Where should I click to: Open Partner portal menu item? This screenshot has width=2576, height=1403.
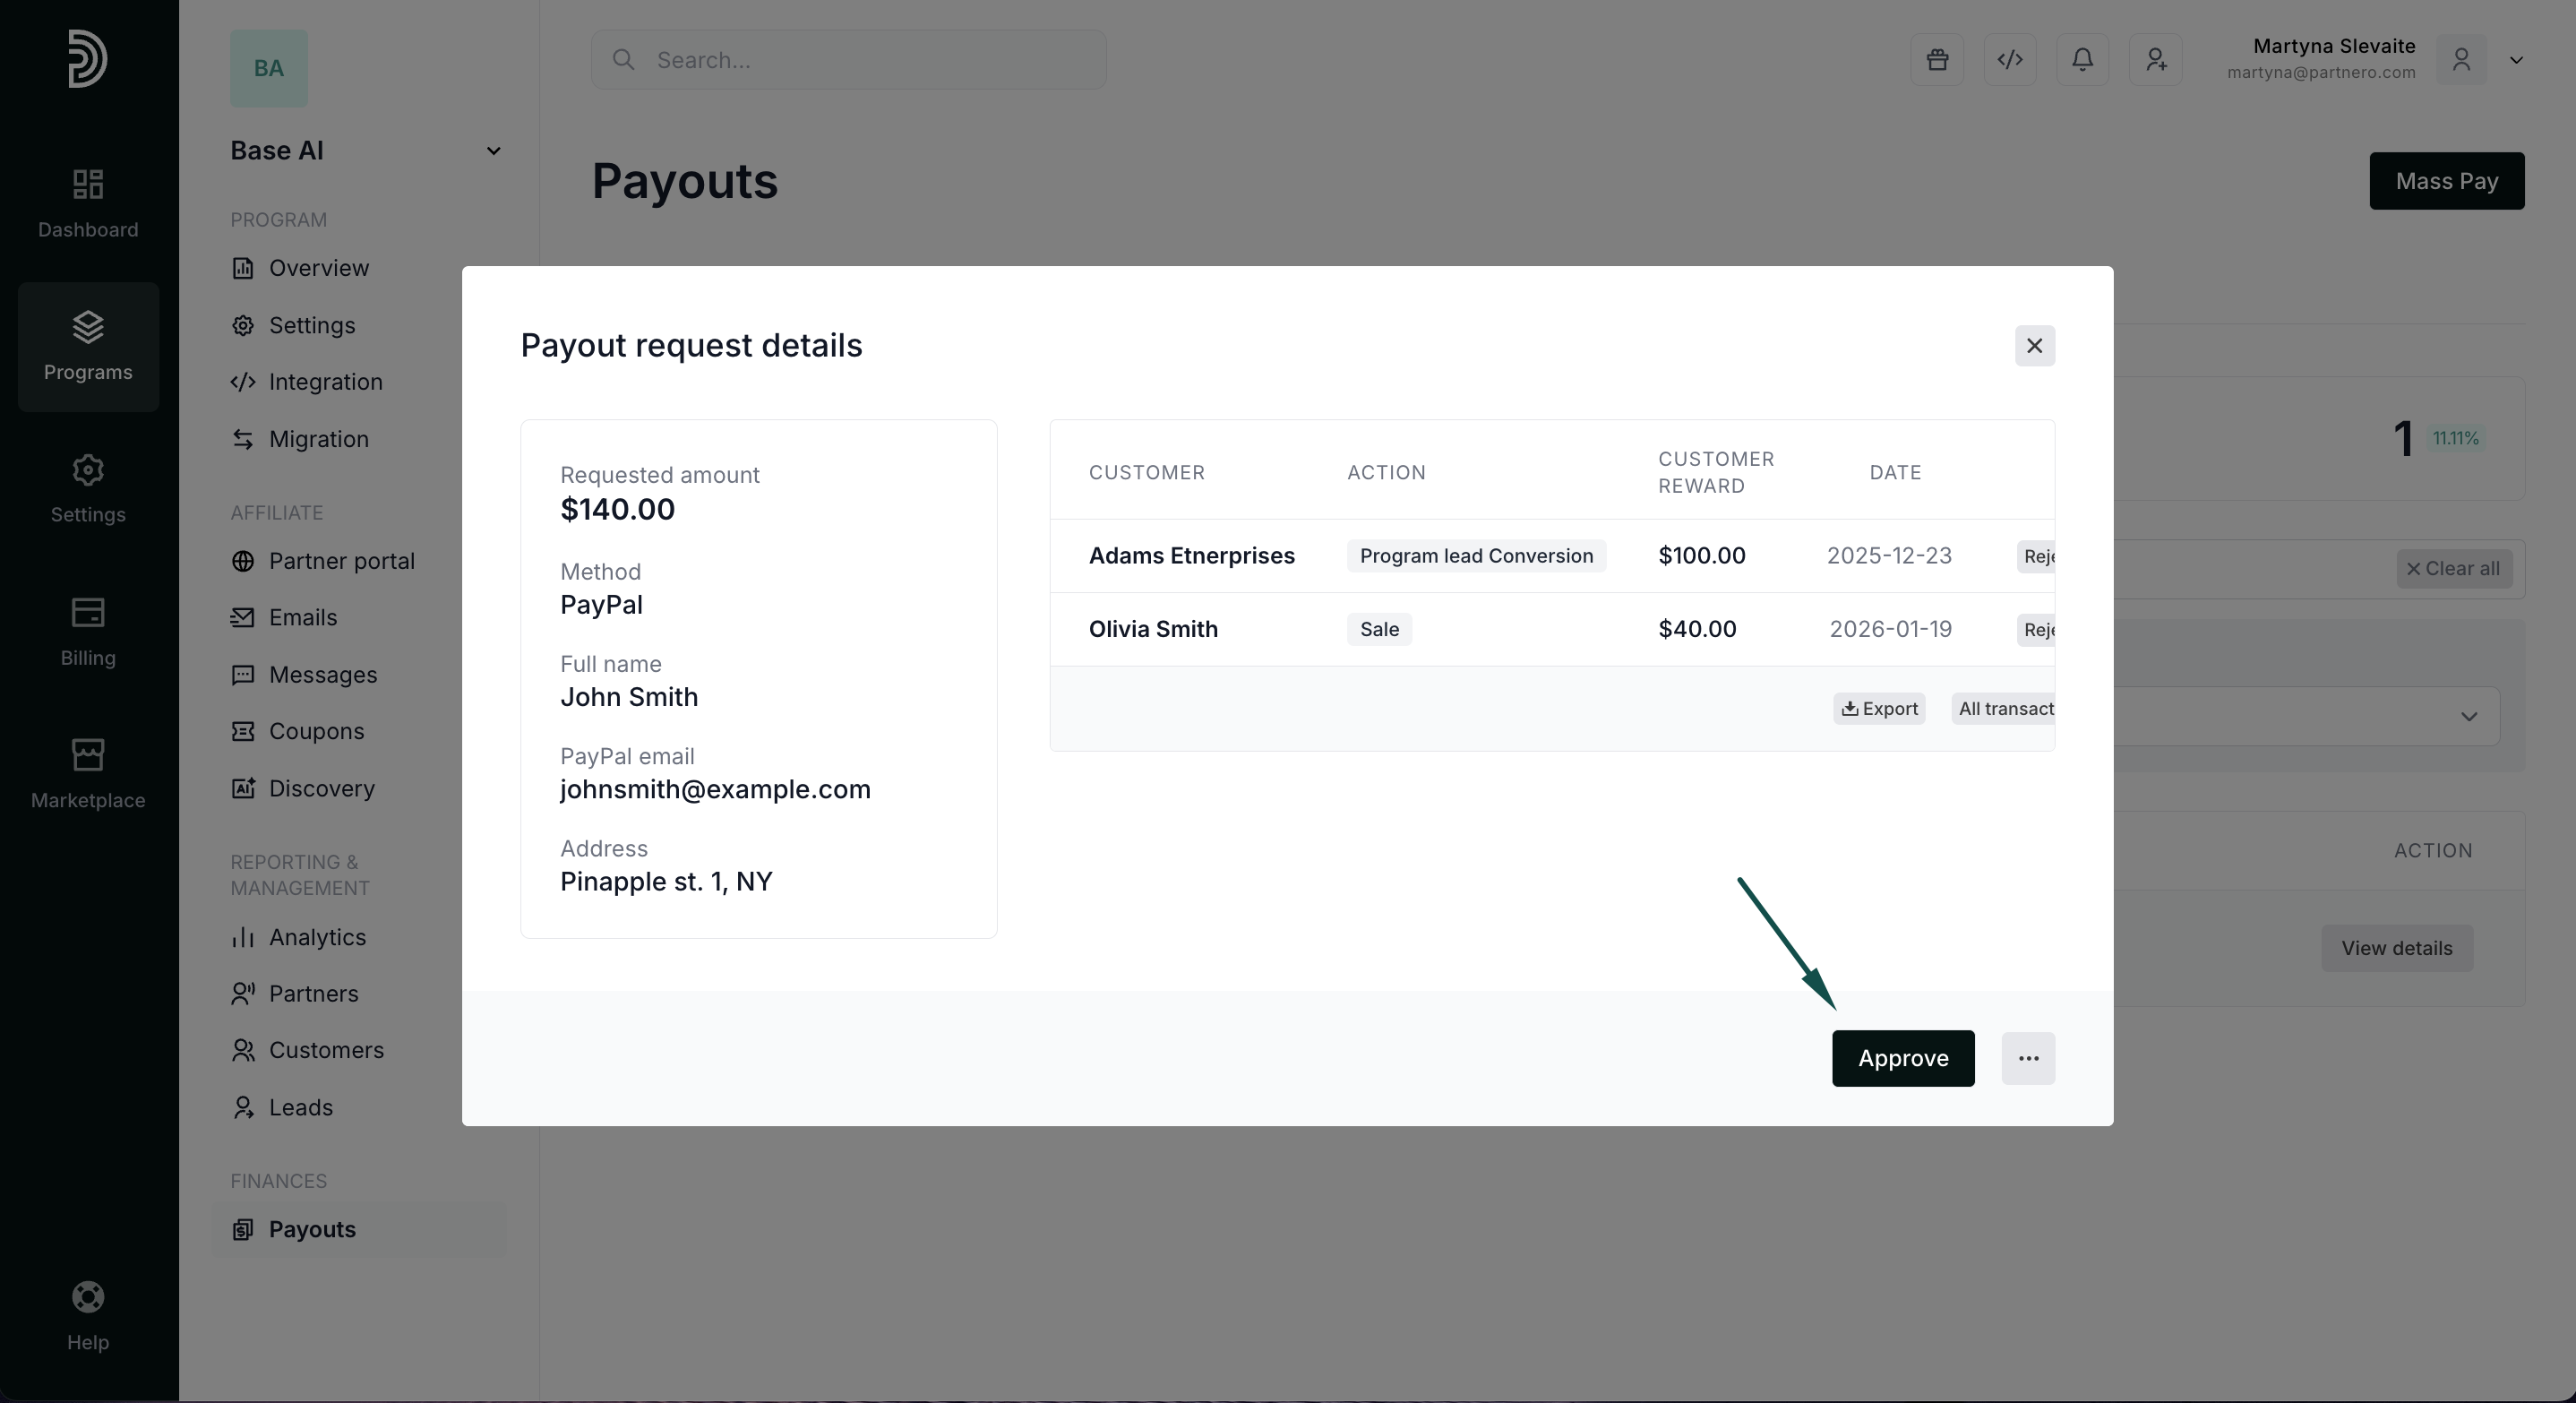[341, 561]
